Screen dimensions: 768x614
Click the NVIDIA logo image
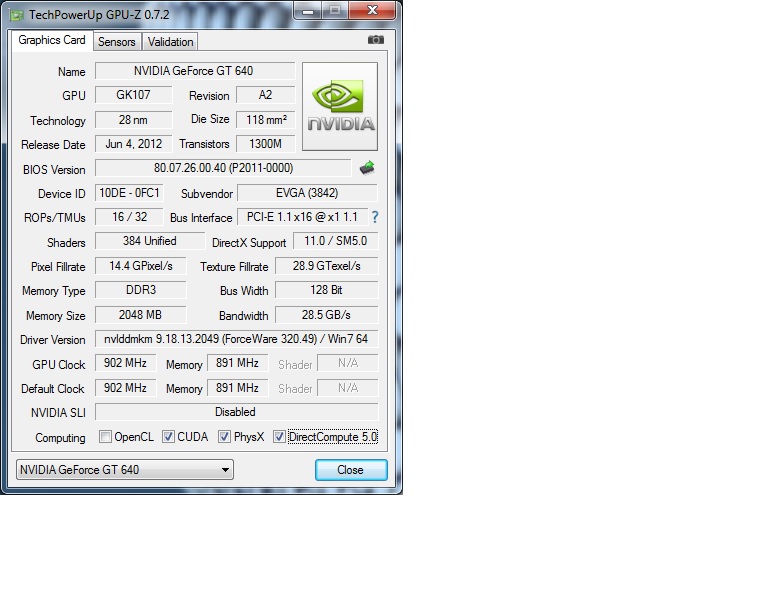pyautogui.click(x=340, y=106)
